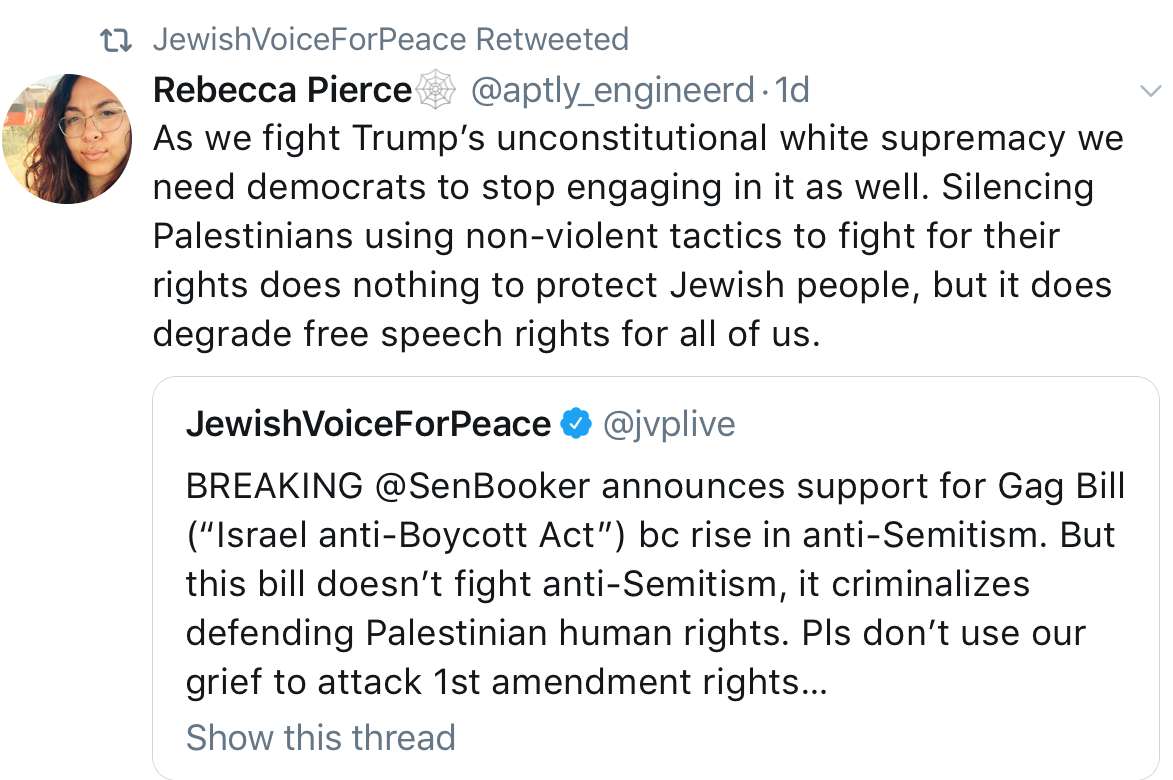Click the spider web emoji beside Rebecca Pierce
The width and height of the screenshot is (1173, 780).
435,90
